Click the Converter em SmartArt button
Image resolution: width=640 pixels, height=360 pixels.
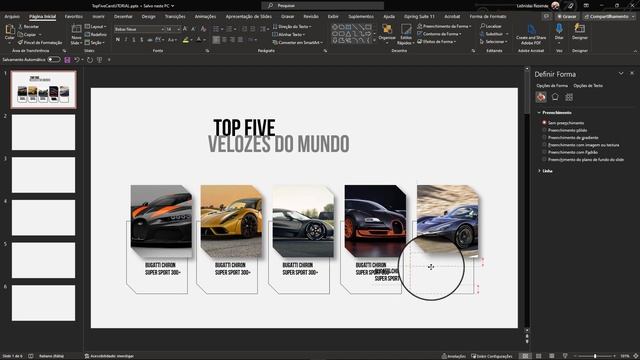click(x=298, y=42)
